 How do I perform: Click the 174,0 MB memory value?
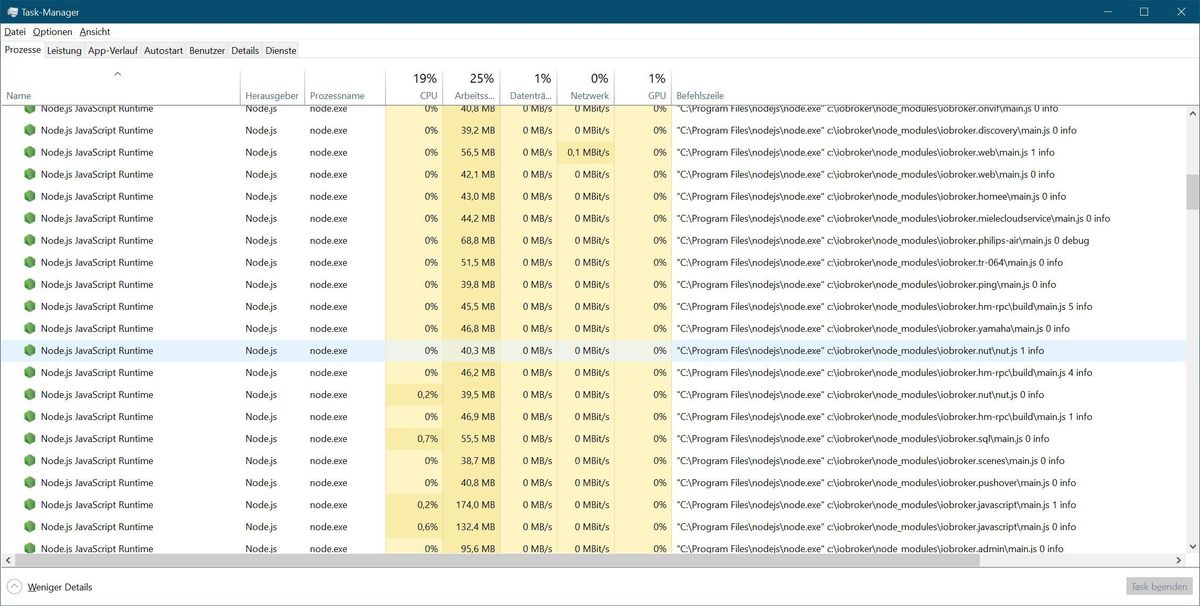click(473, 504)
